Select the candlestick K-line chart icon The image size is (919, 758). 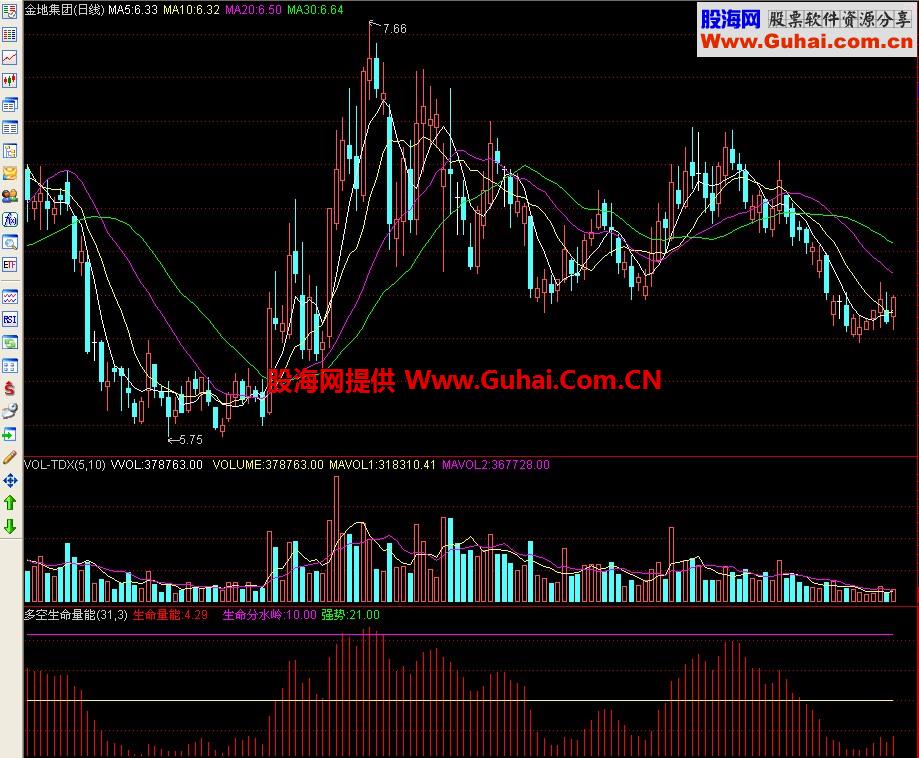9,81
